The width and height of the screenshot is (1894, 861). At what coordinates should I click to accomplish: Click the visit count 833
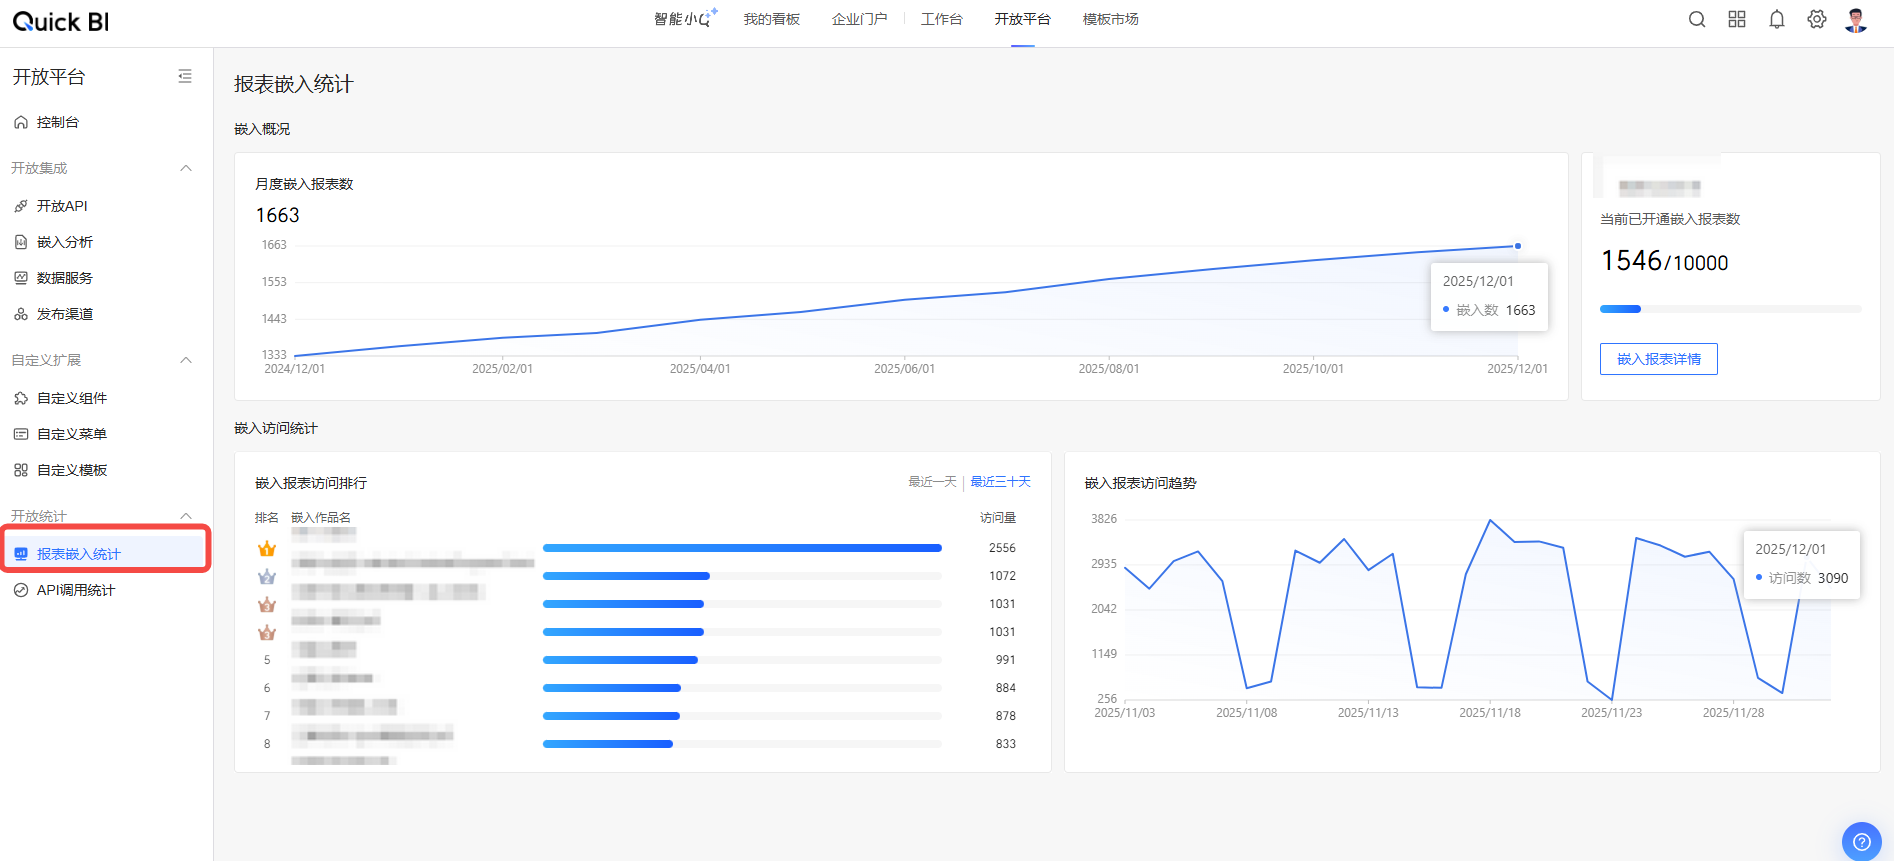(x=1005, y=744)
